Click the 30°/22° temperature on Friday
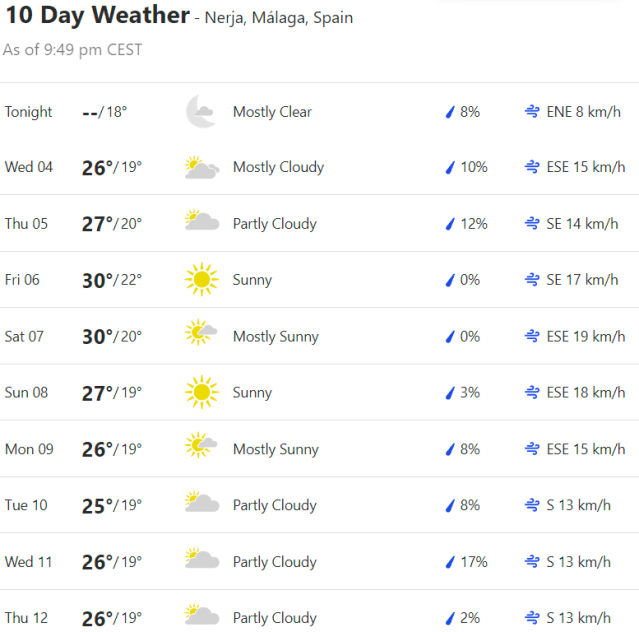This screenshot has height=632, width=639. click(x=112, y=280)
